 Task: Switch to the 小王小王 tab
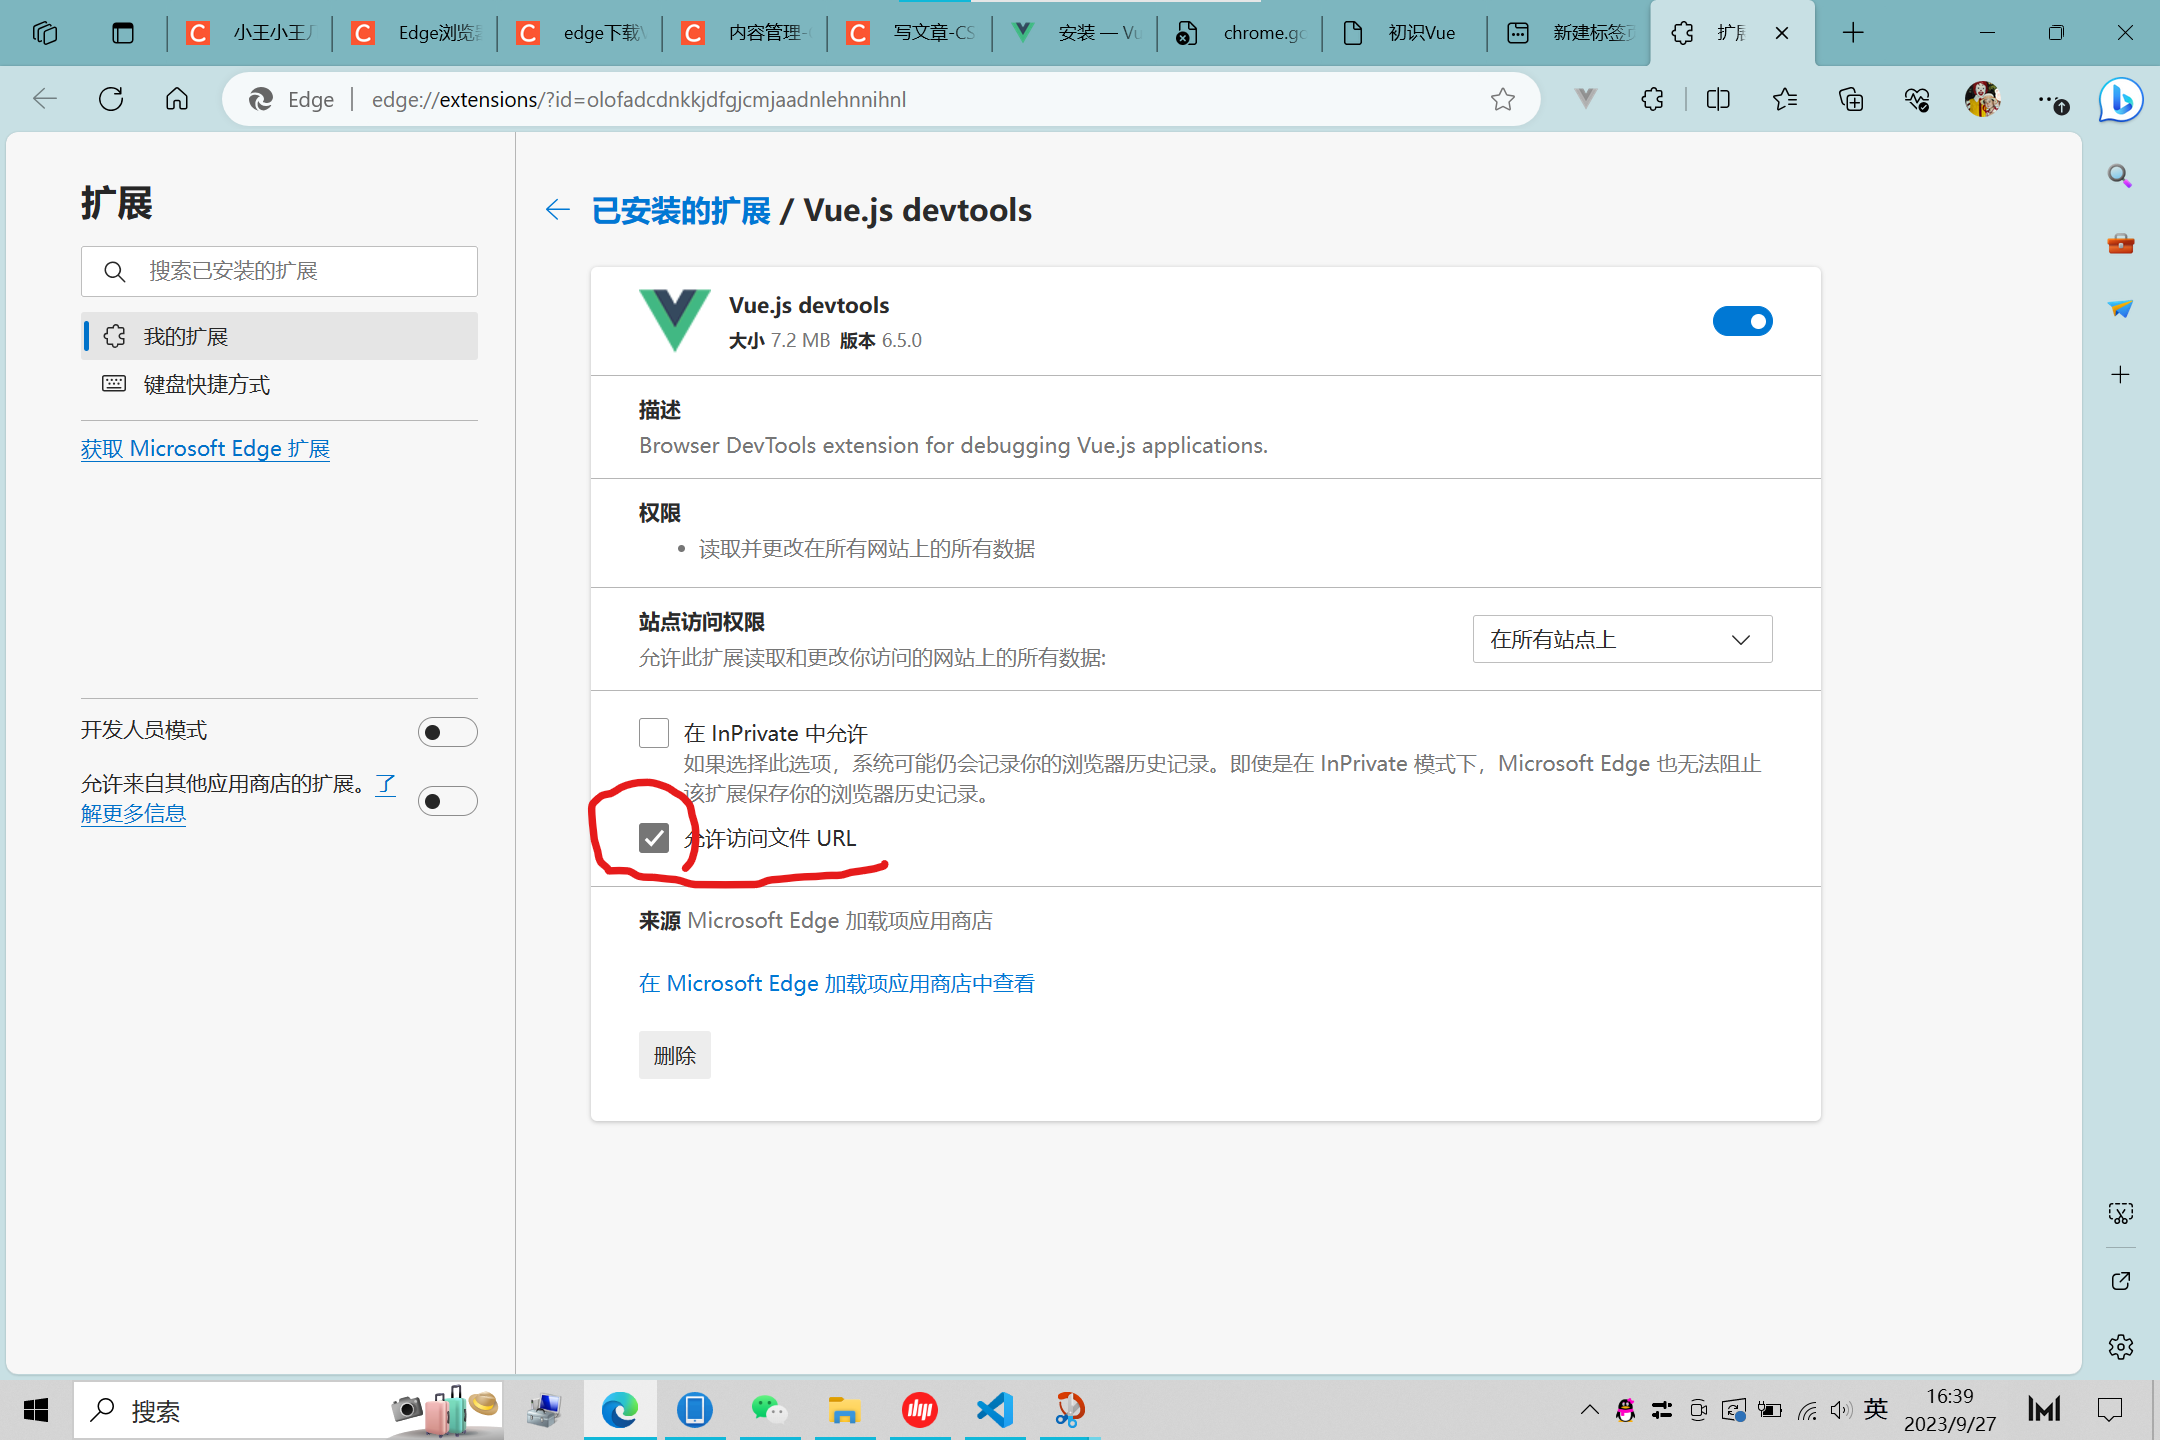click(x=248, y=33)
